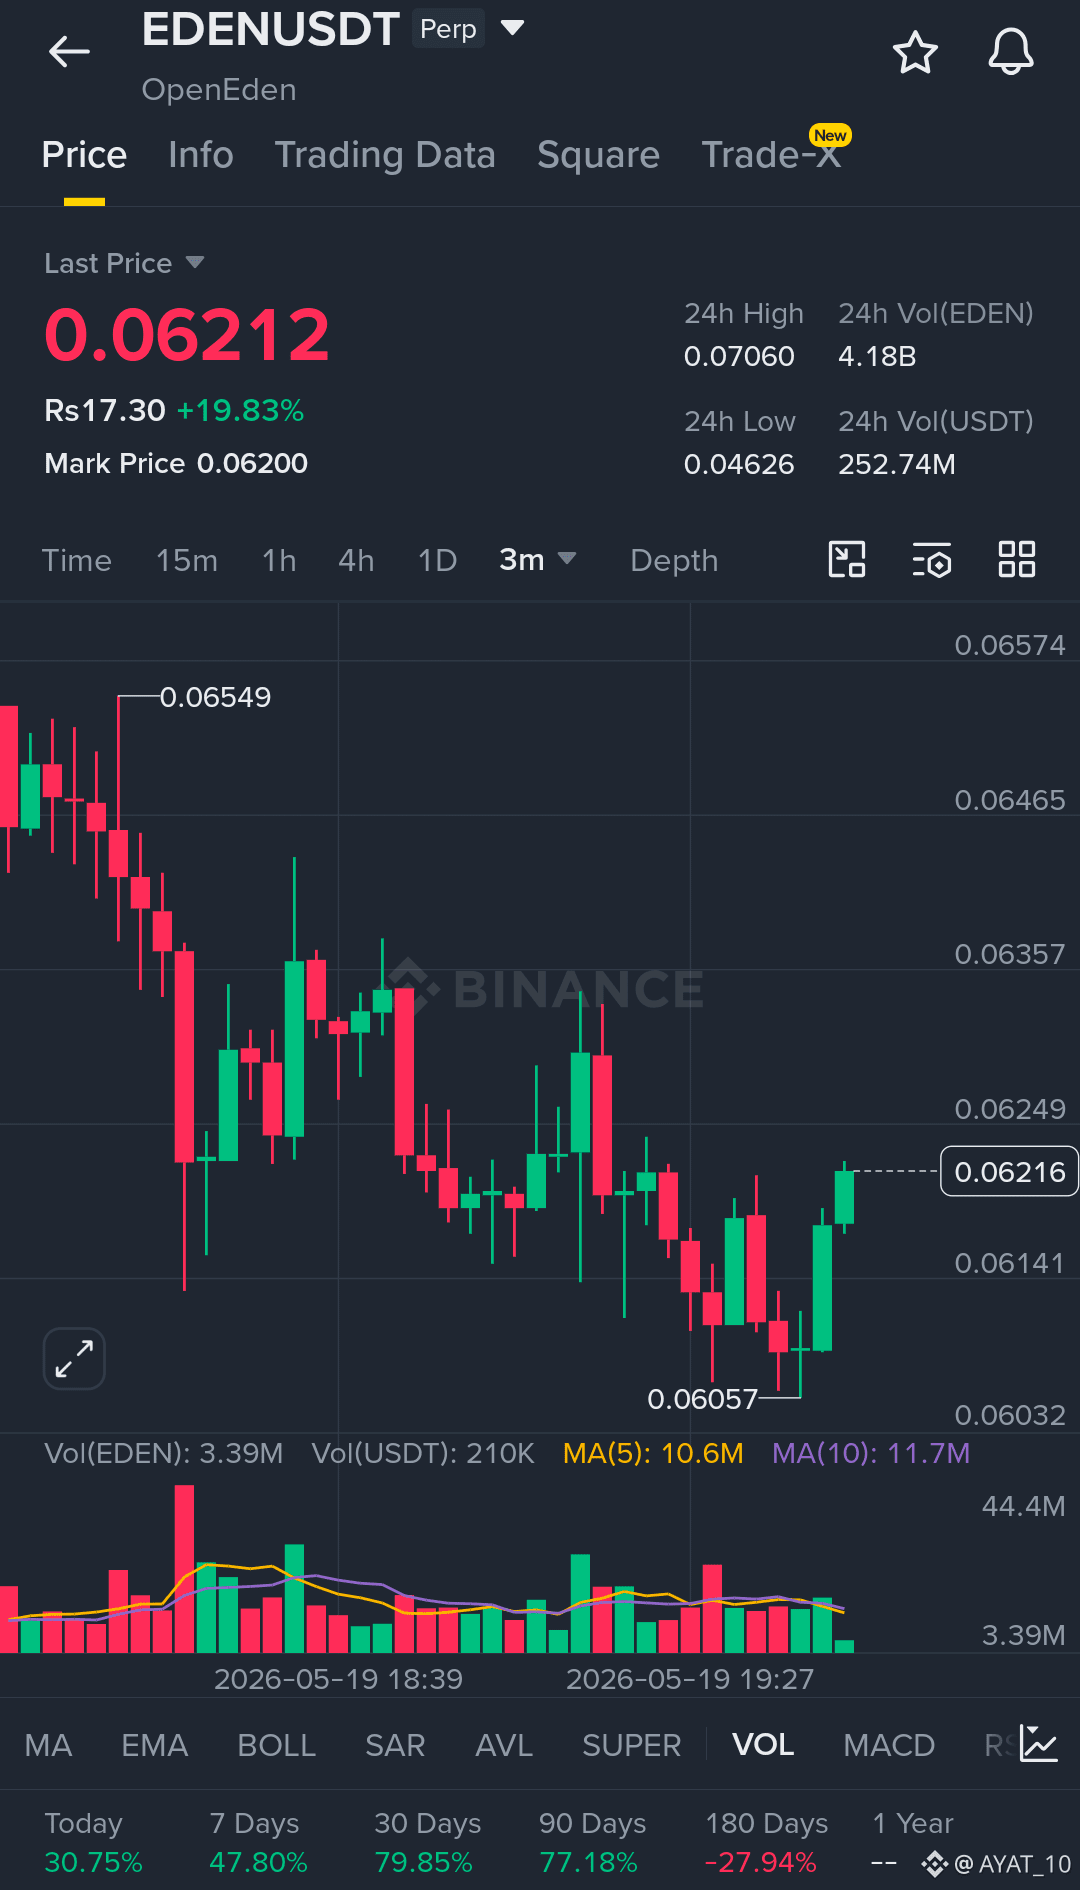
Task: Enable the MACD indicator
Action: 889,1745
